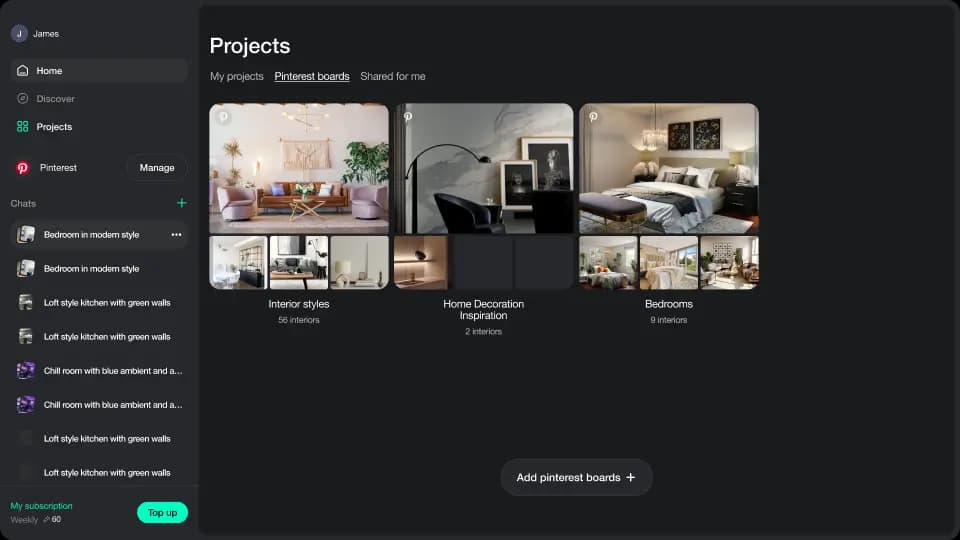The width and height of the screenshot is (960, 540).
Task: Open third small thumbnail under Interior styles
Action: point(359,263)
